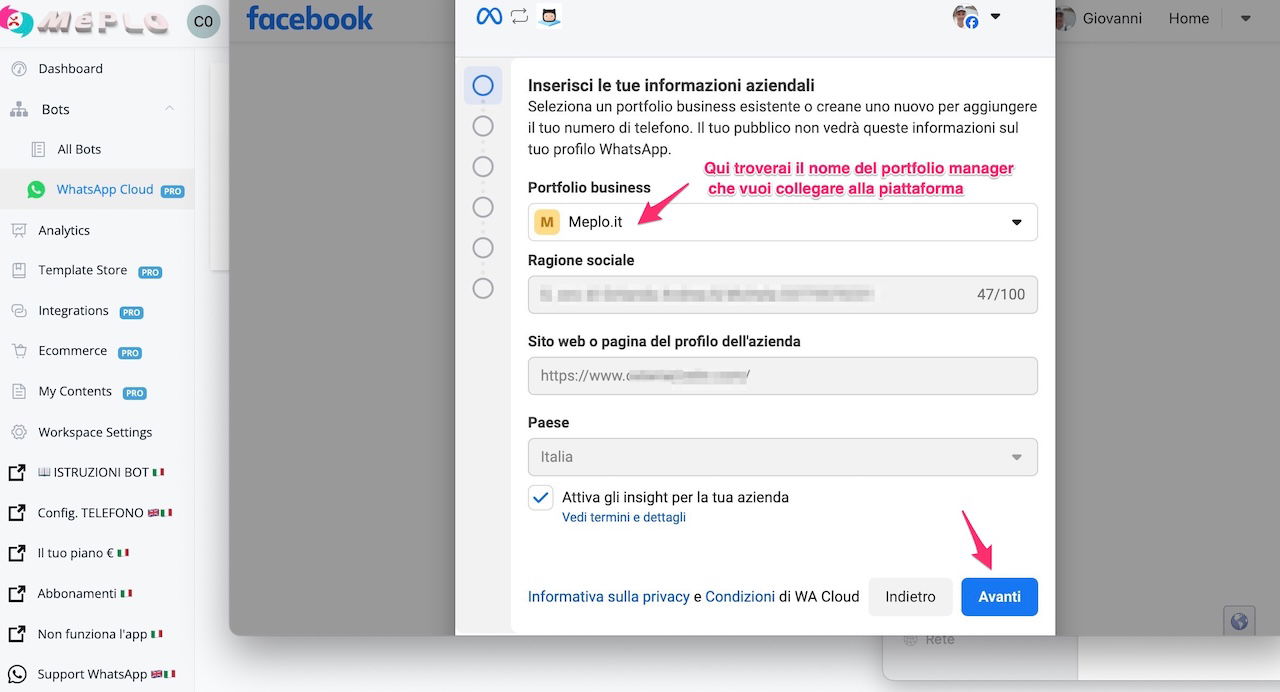The height and width of the screenshot is (692, 1280).
Task: Click the Workspace Settings gear icon
Action: (19, 432)
